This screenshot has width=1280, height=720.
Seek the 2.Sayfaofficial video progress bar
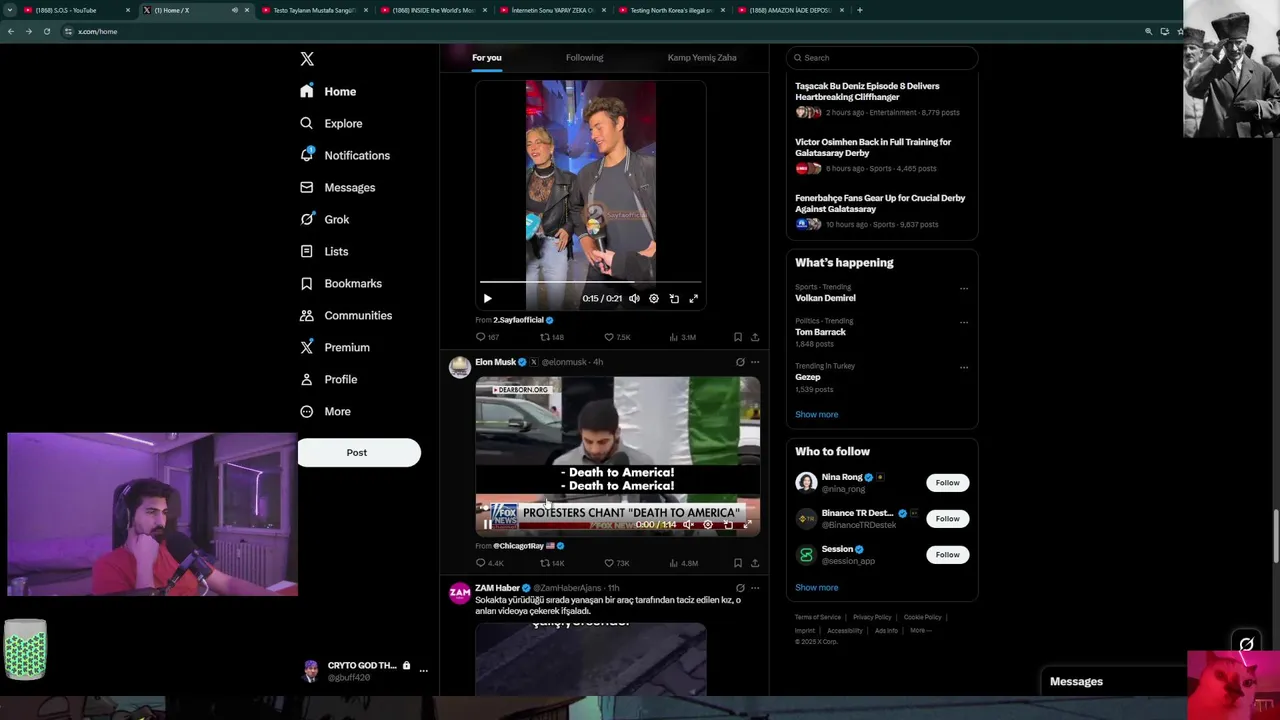590,282
